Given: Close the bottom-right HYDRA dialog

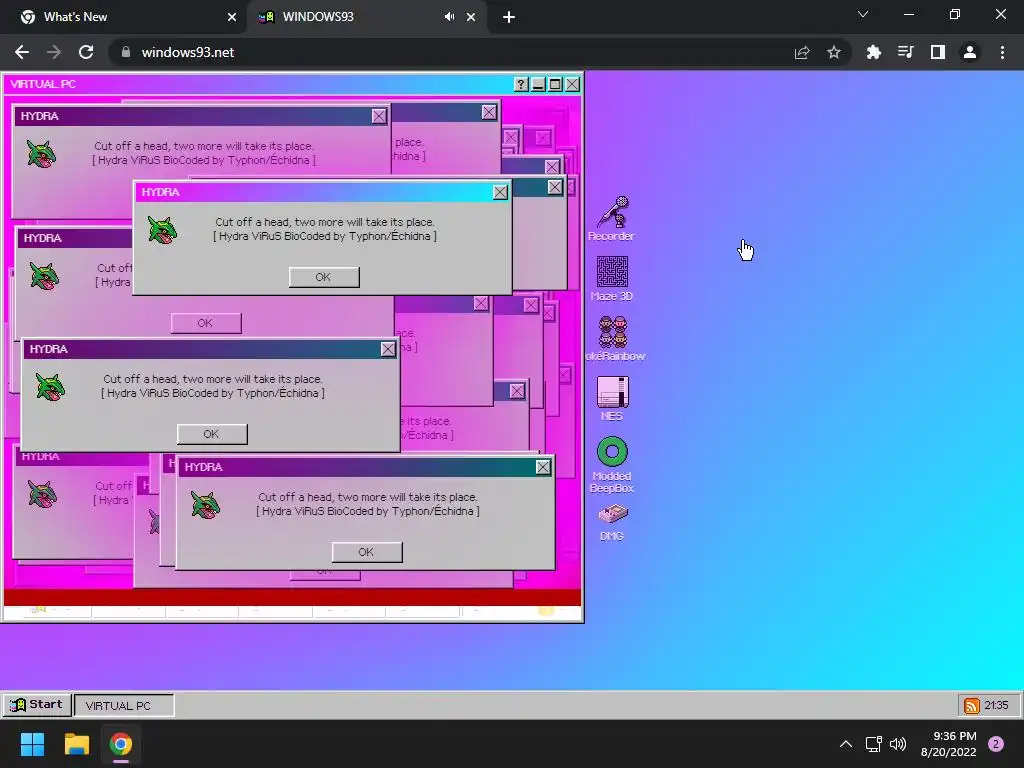Looking at the screenshot, I should 543,467.
